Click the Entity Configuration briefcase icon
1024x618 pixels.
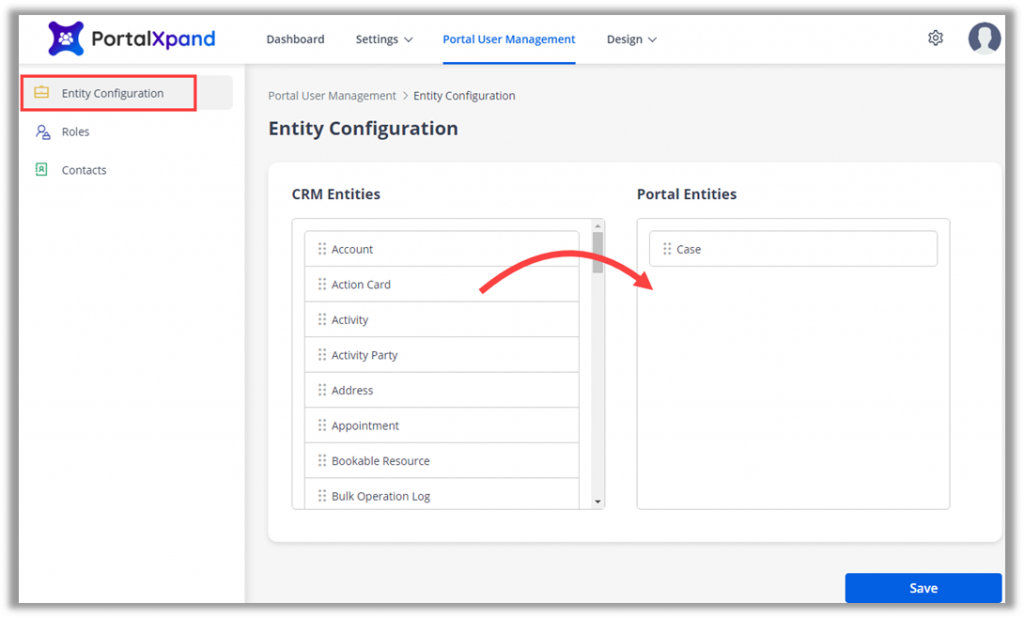[x=42, y=93]
